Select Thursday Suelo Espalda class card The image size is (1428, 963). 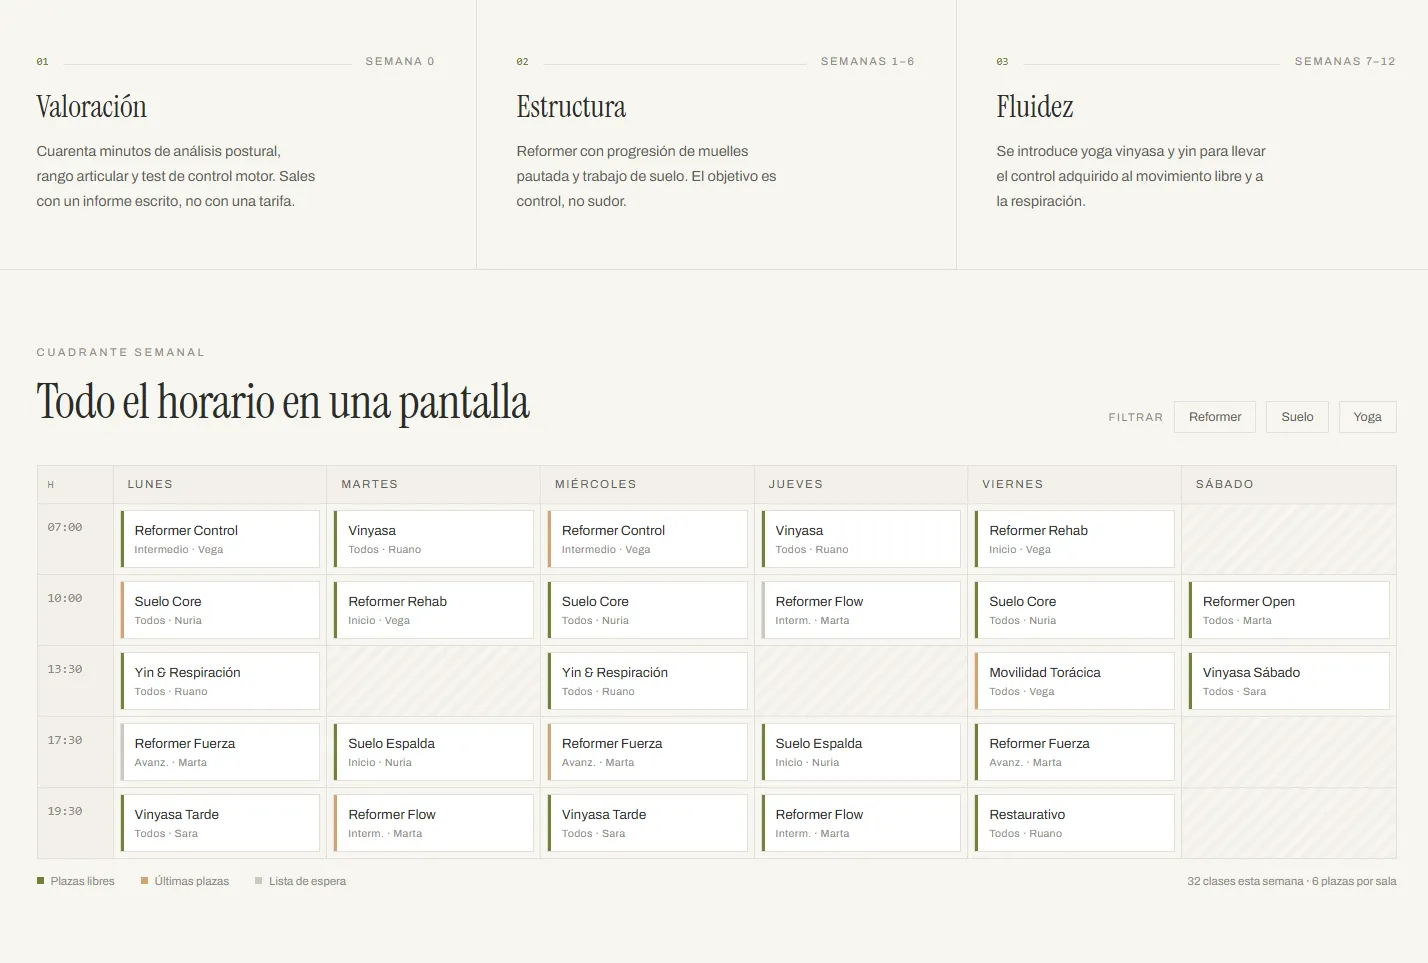pyautogui.click(x=861, y=752)
